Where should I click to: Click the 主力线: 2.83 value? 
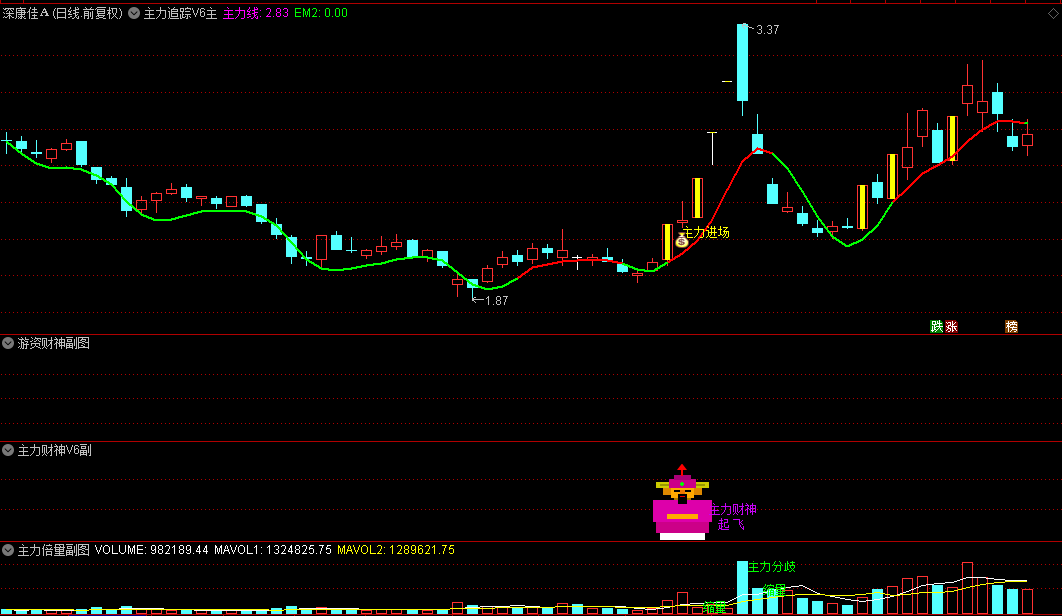(x=256, y=13)
